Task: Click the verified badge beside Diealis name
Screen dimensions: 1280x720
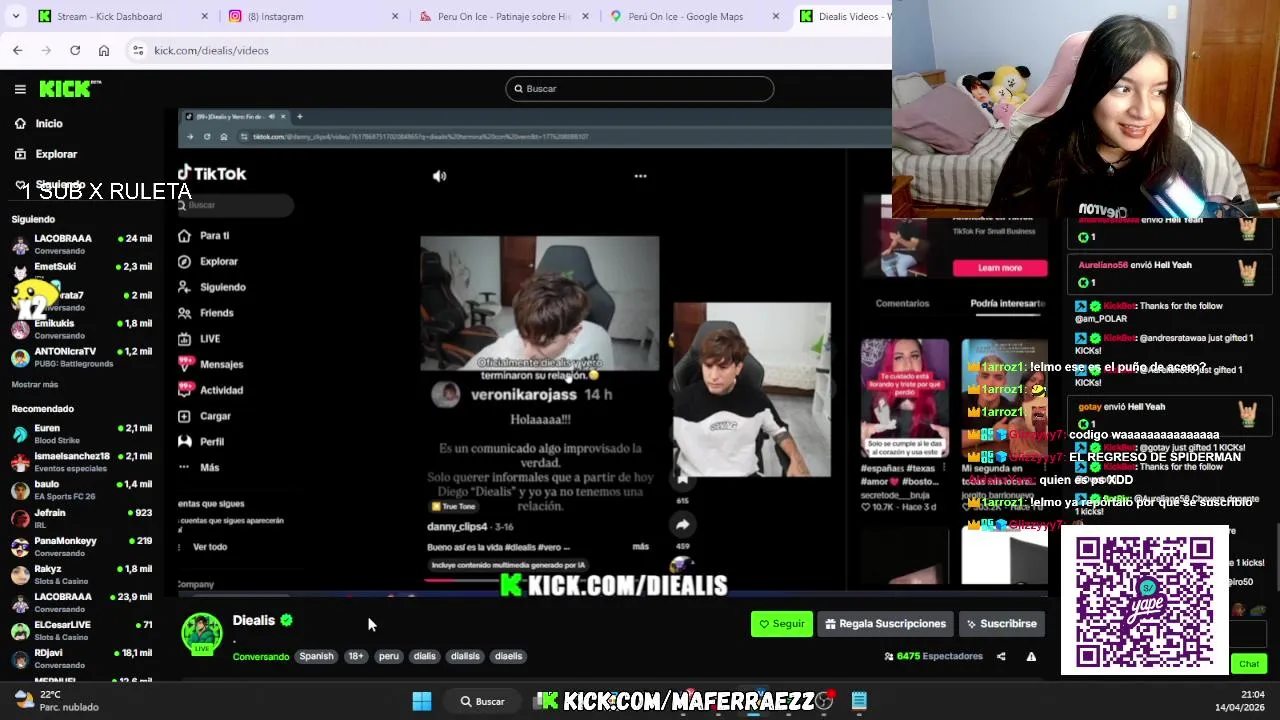Action: pos(286,620)
